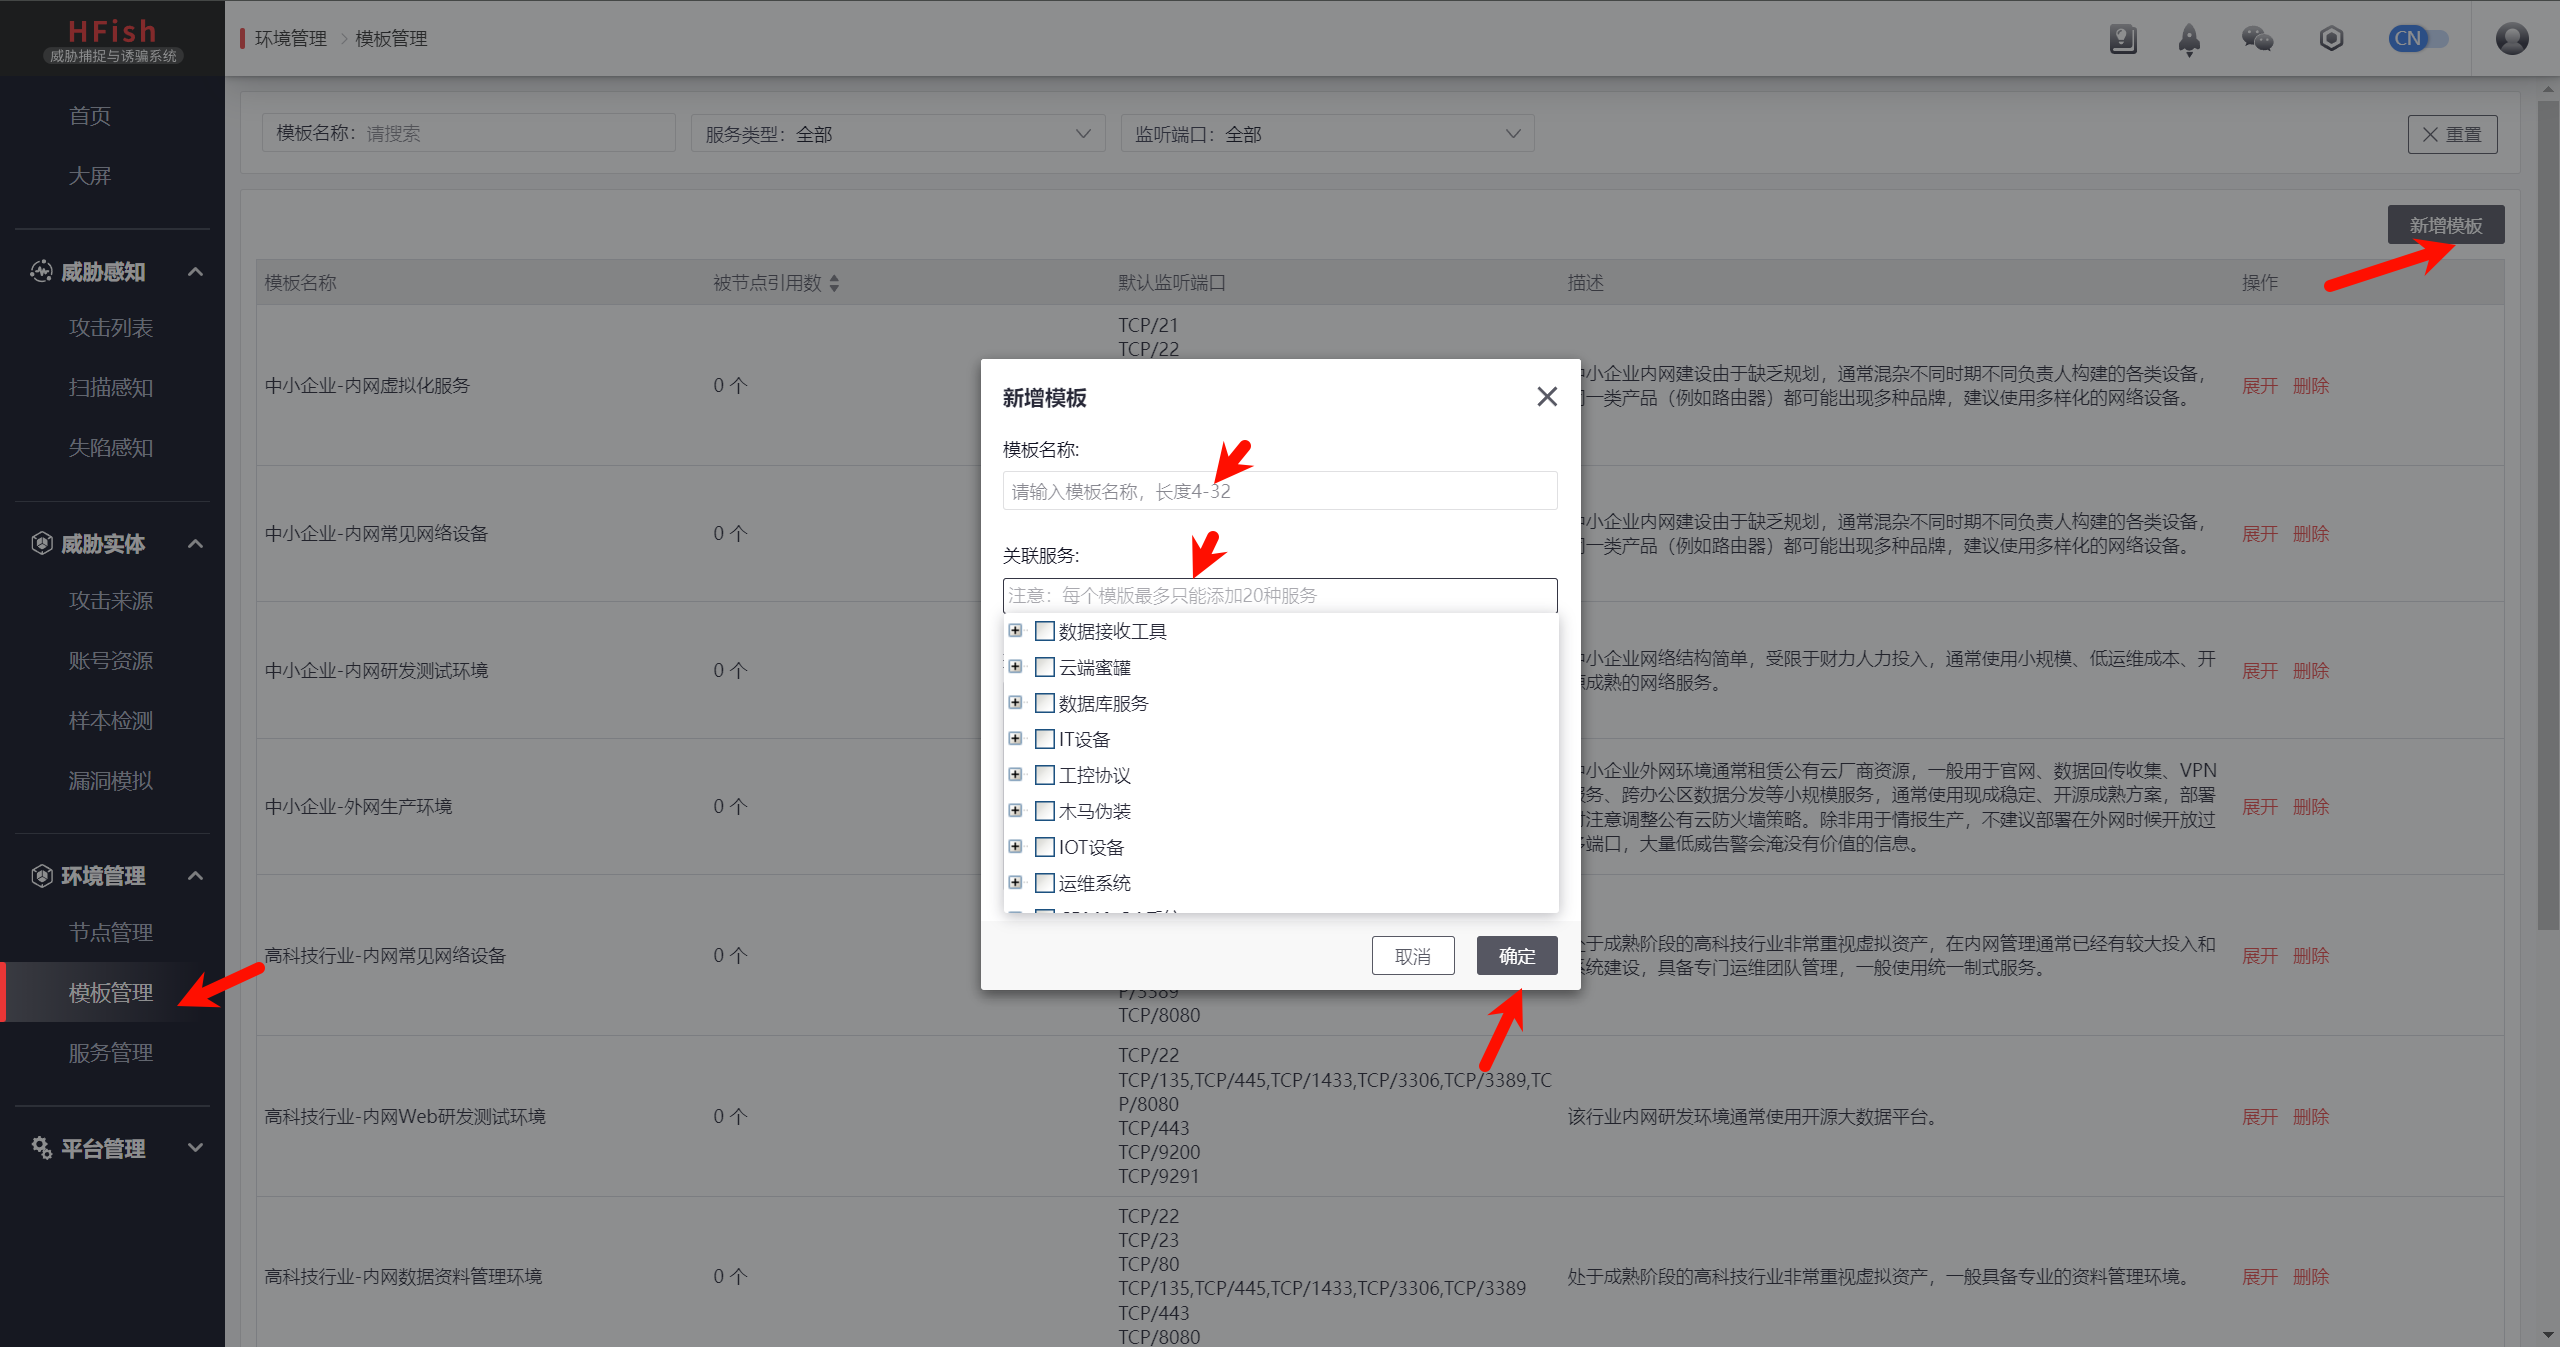Click the 威胁实体 section icon
Screen dimensions: 2560x1347
coord(41,543)
